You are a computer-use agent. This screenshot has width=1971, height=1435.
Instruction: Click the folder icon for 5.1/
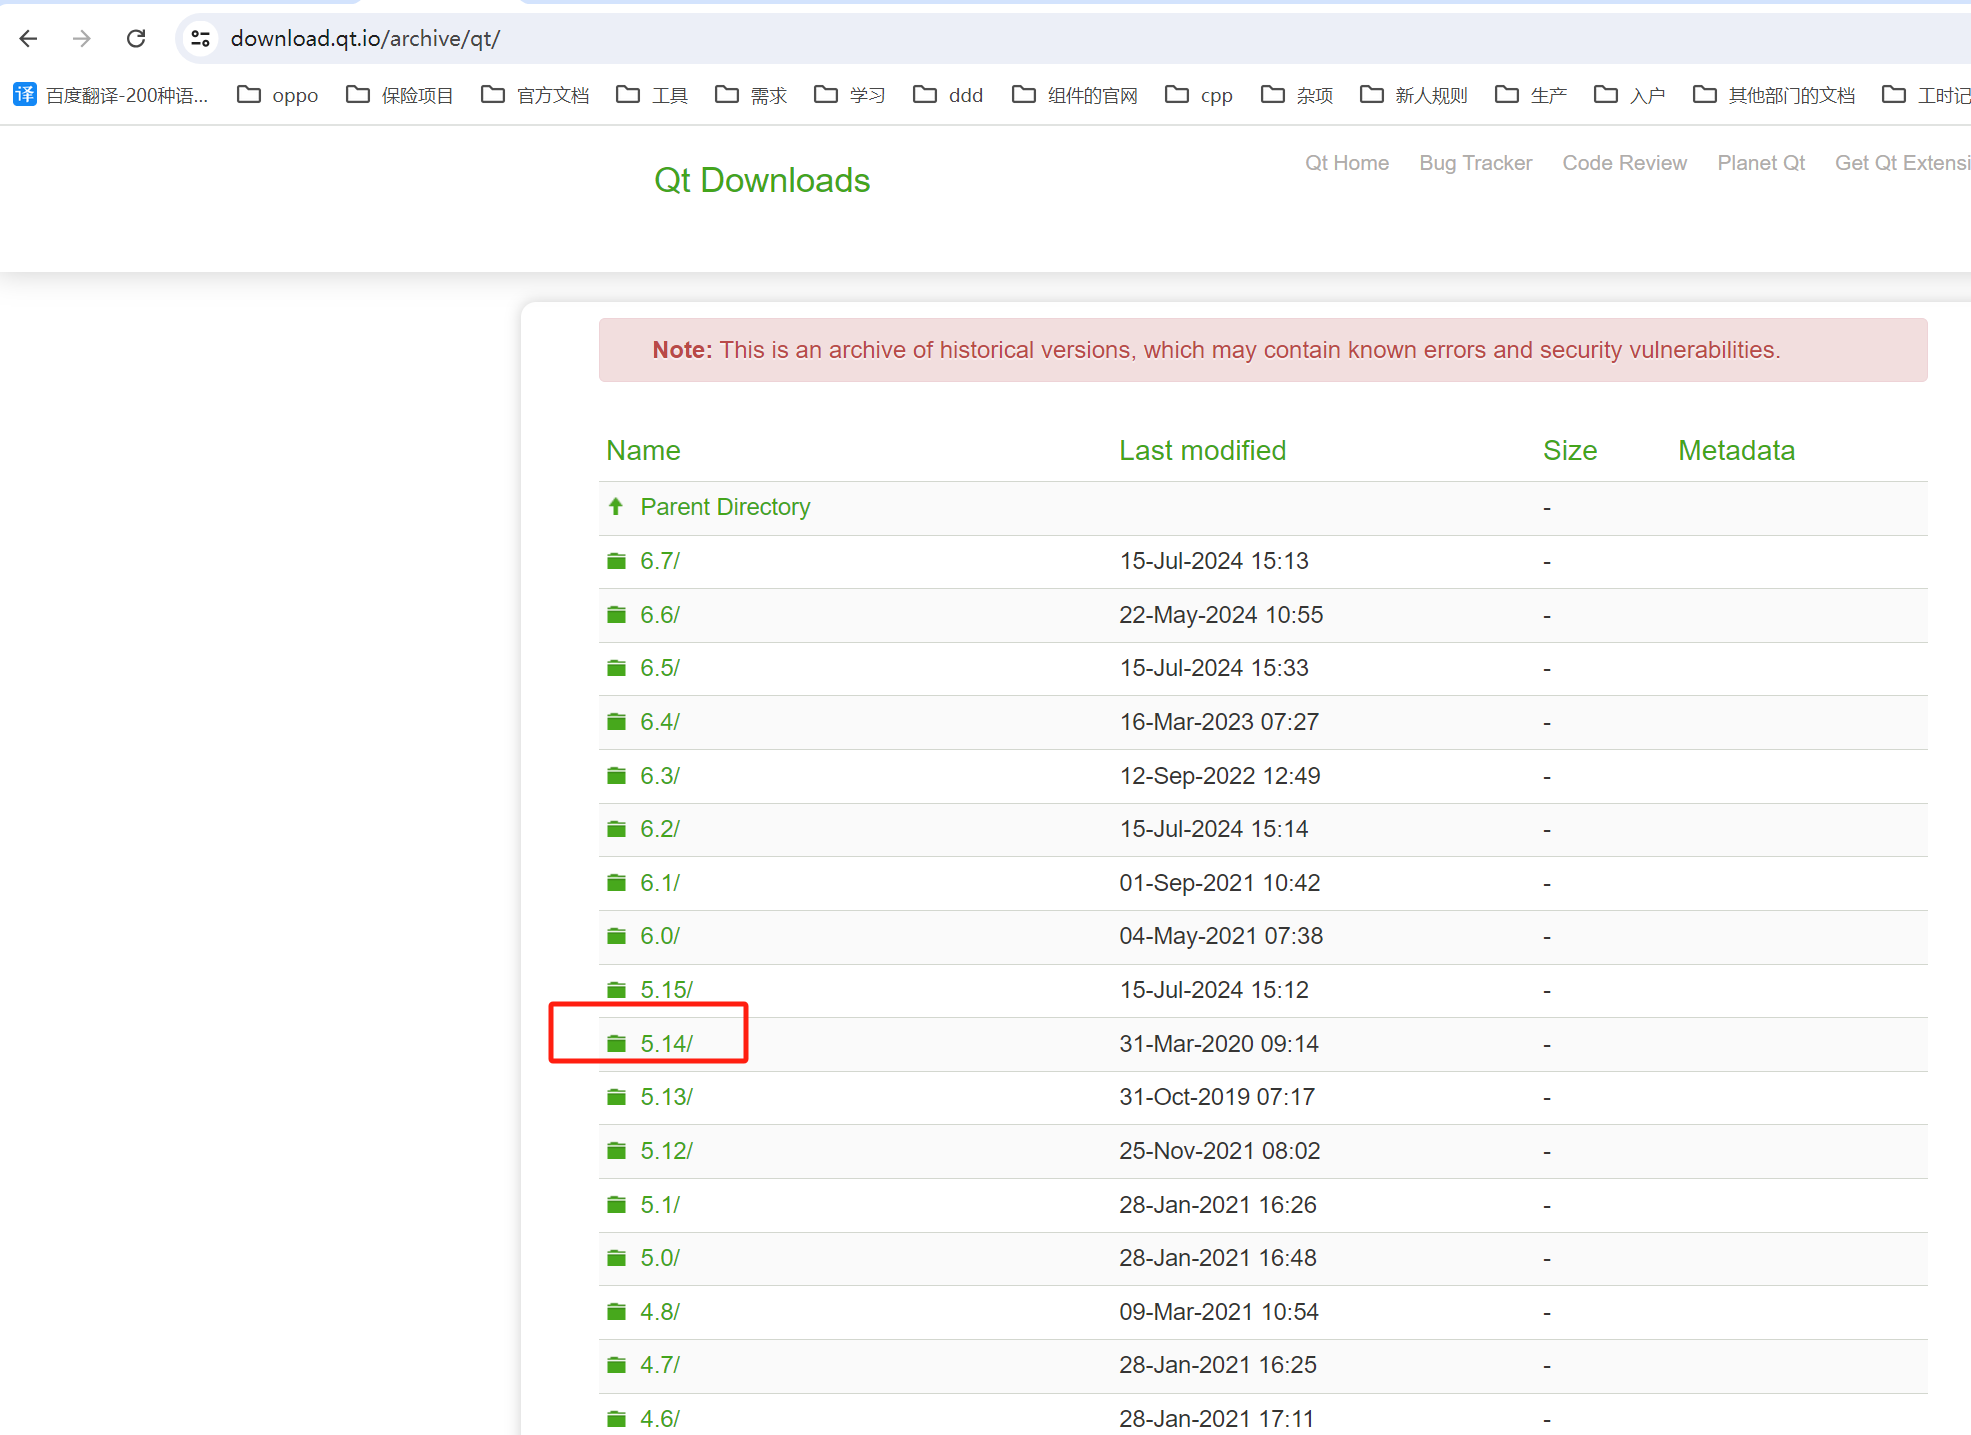tap(616, 1205)
